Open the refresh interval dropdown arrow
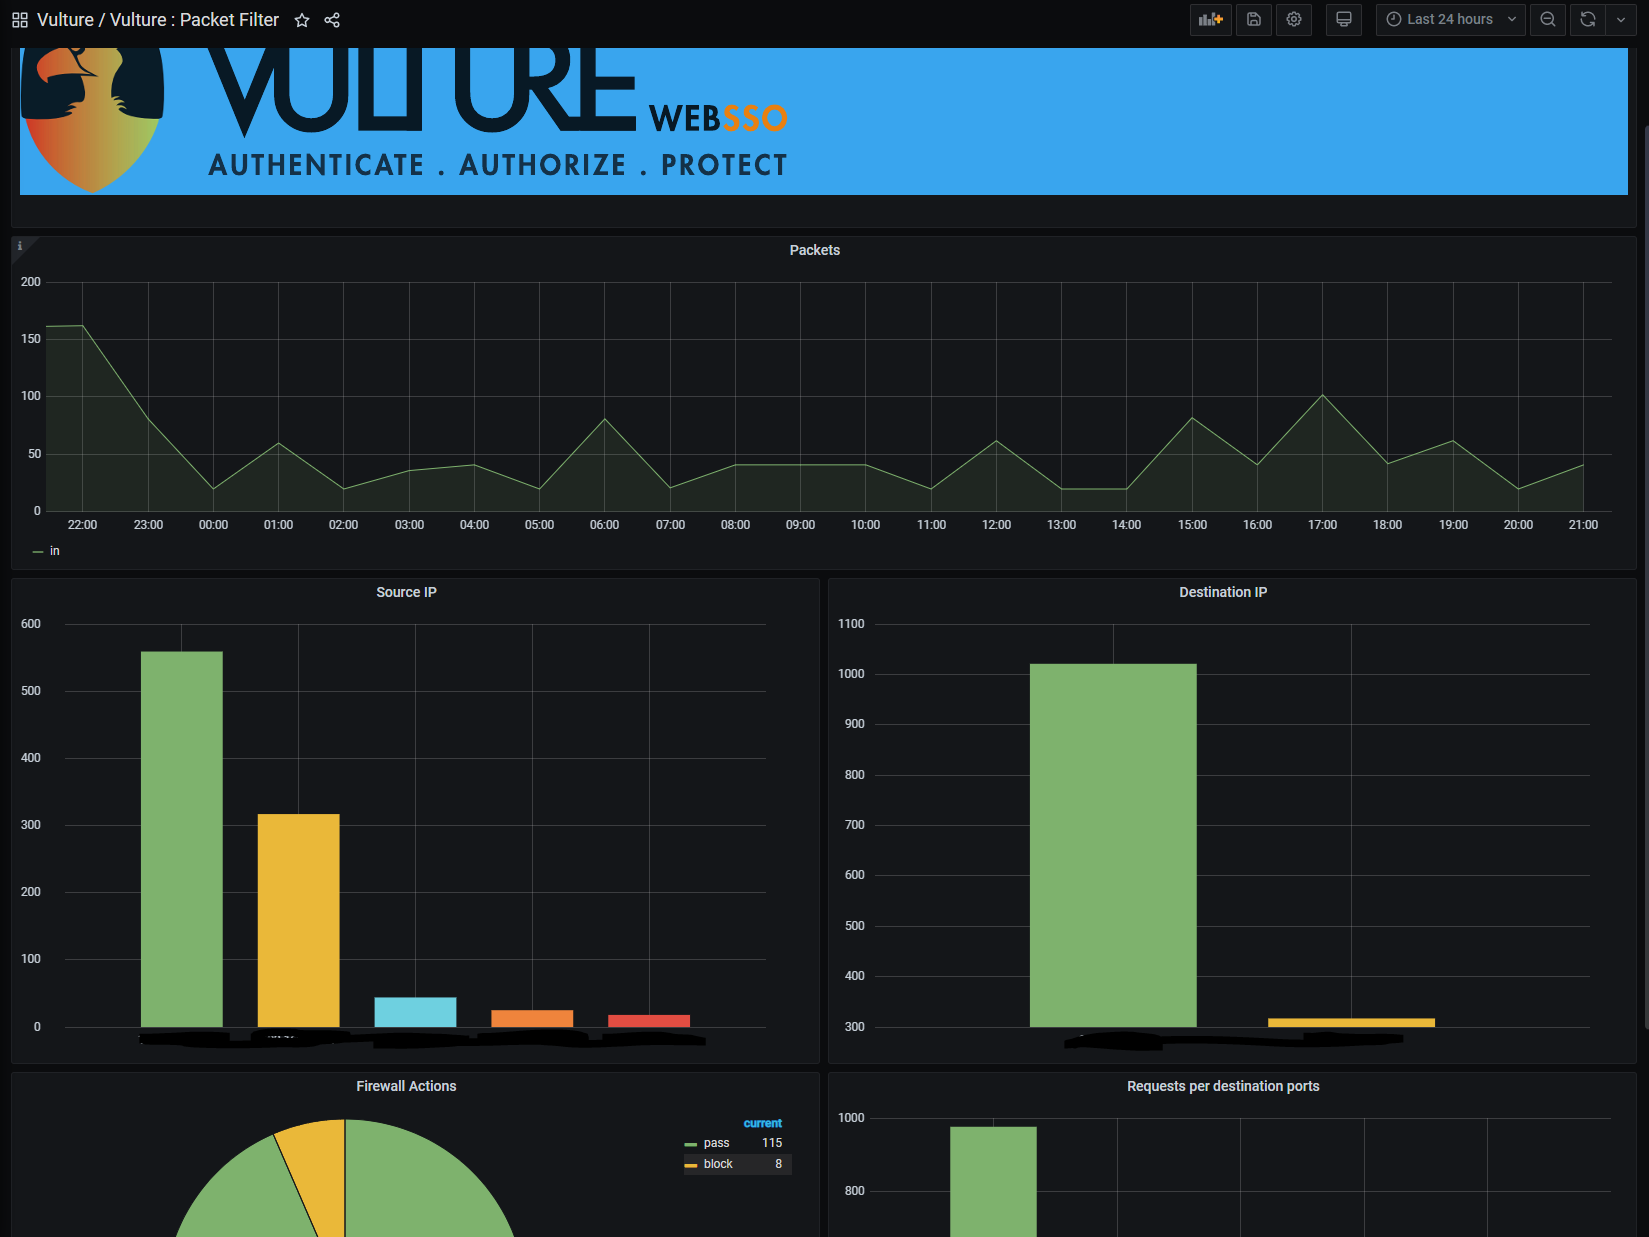This screenshot has height=1237, width=1649. click(x=1621, y=19)
